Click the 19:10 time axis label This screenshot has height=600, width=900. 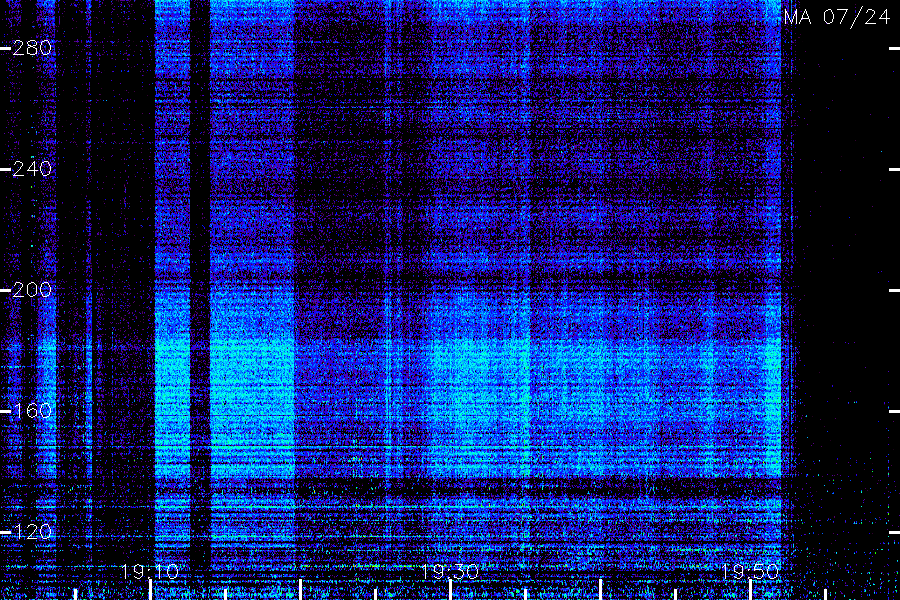tap(150, 572)
